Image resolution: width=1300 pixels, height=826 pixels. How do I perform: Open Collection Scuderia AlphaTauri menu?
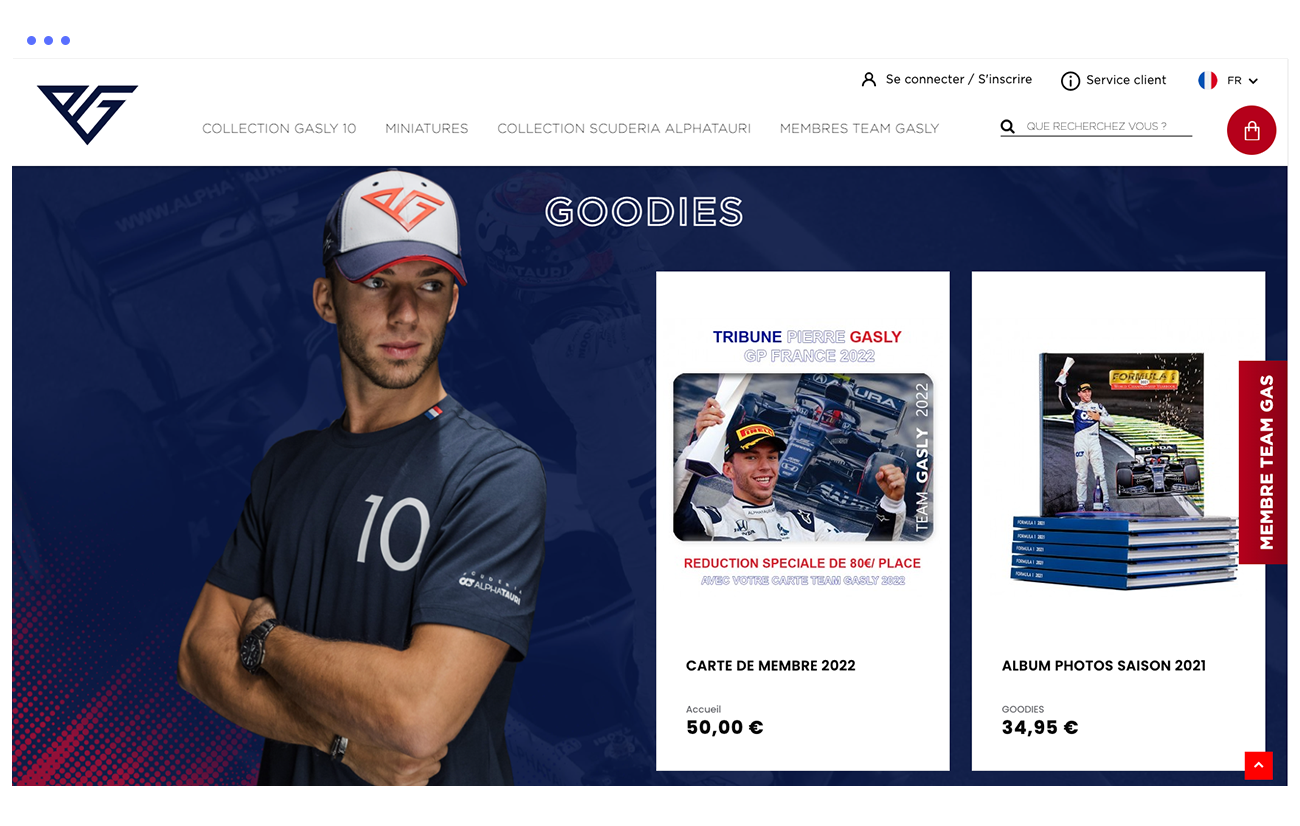624,128
